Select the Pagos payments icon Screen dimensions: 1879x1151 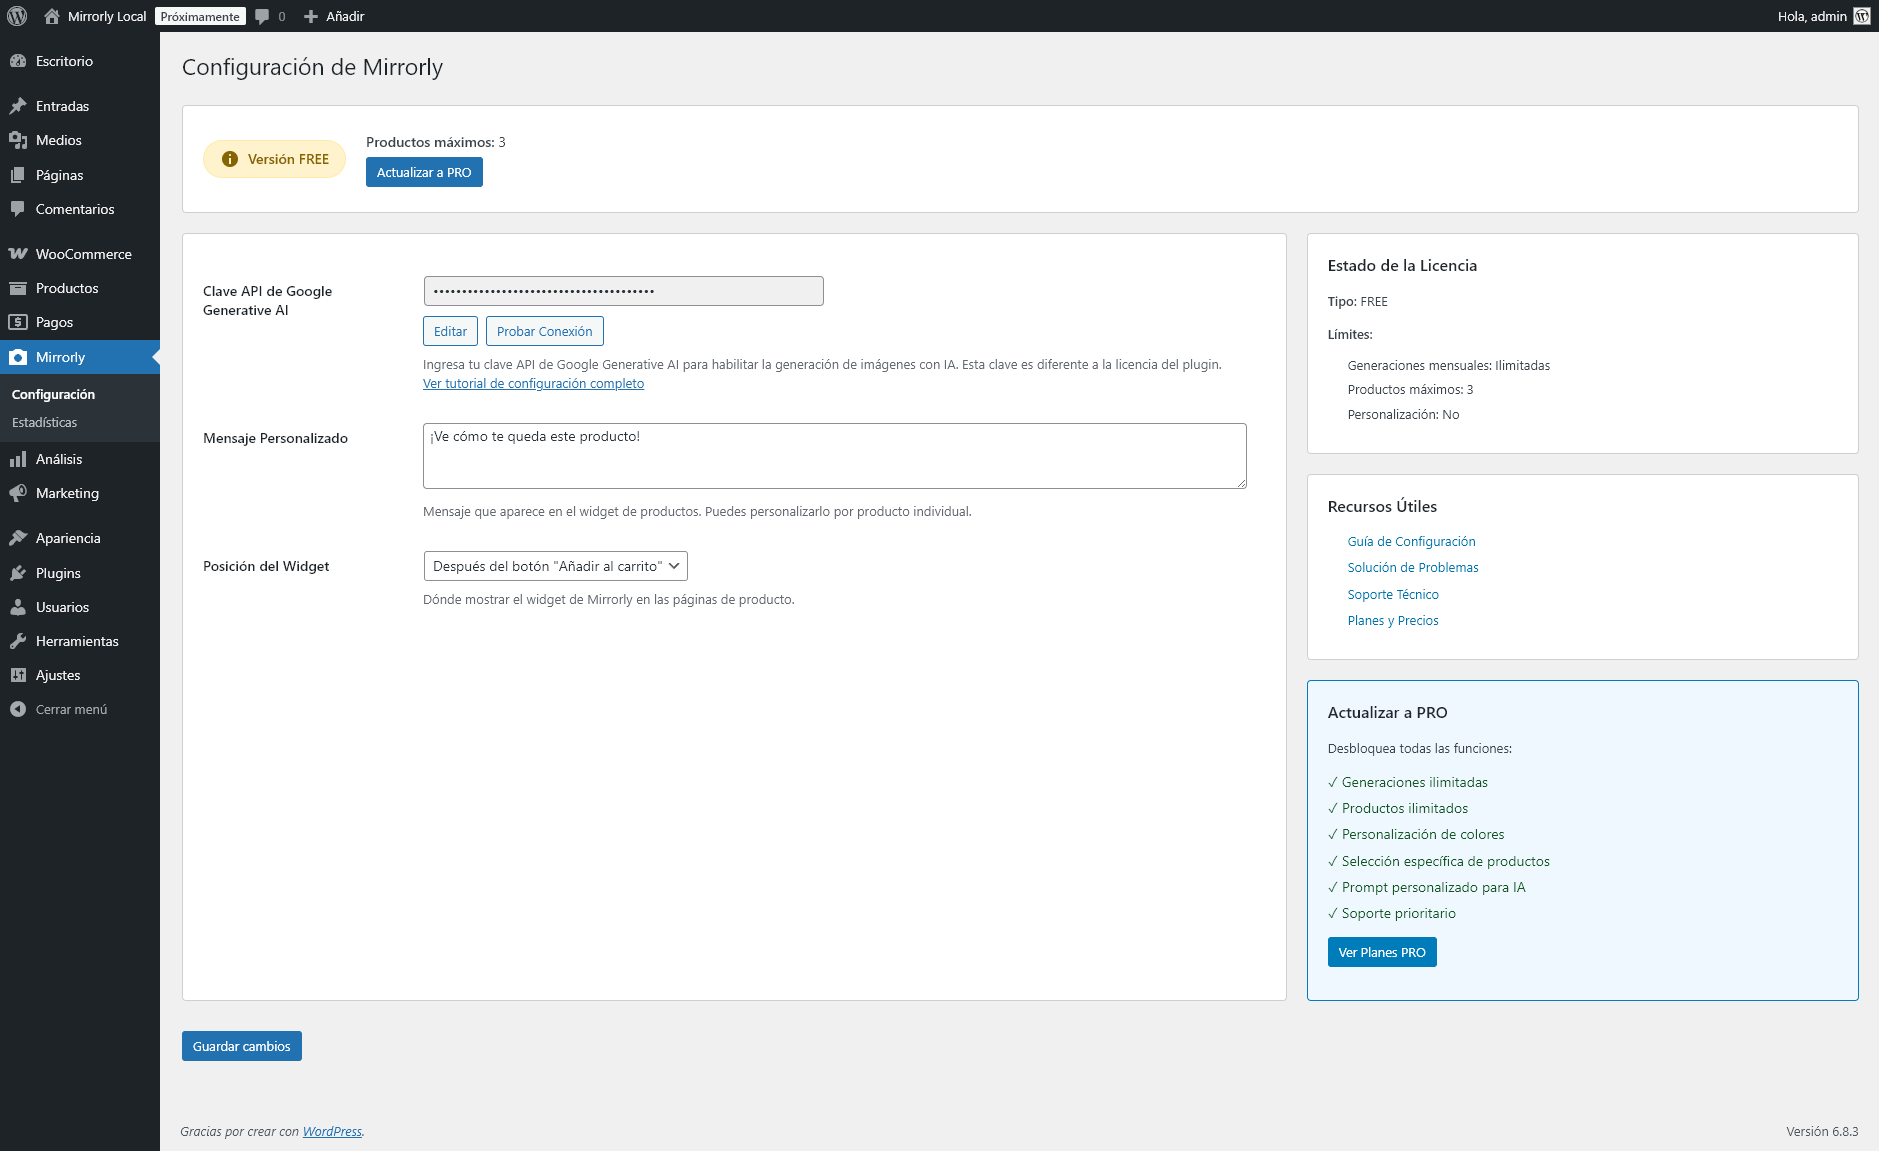coord(19,322)
